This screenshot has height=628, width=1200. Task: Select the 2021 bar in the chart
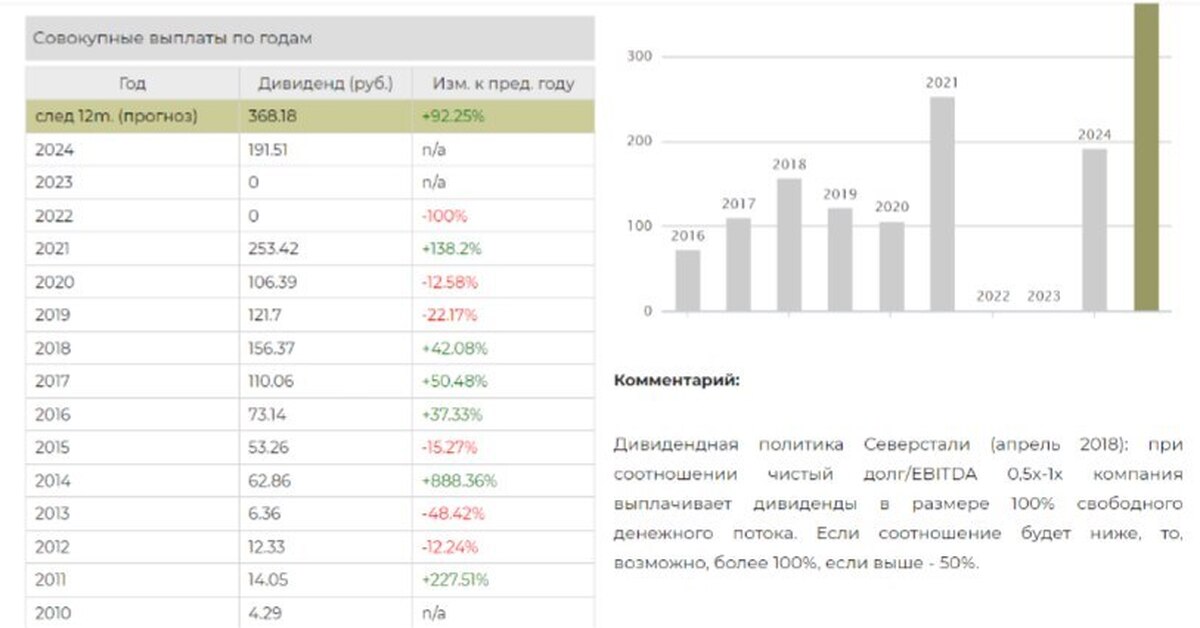coord(941,204)
